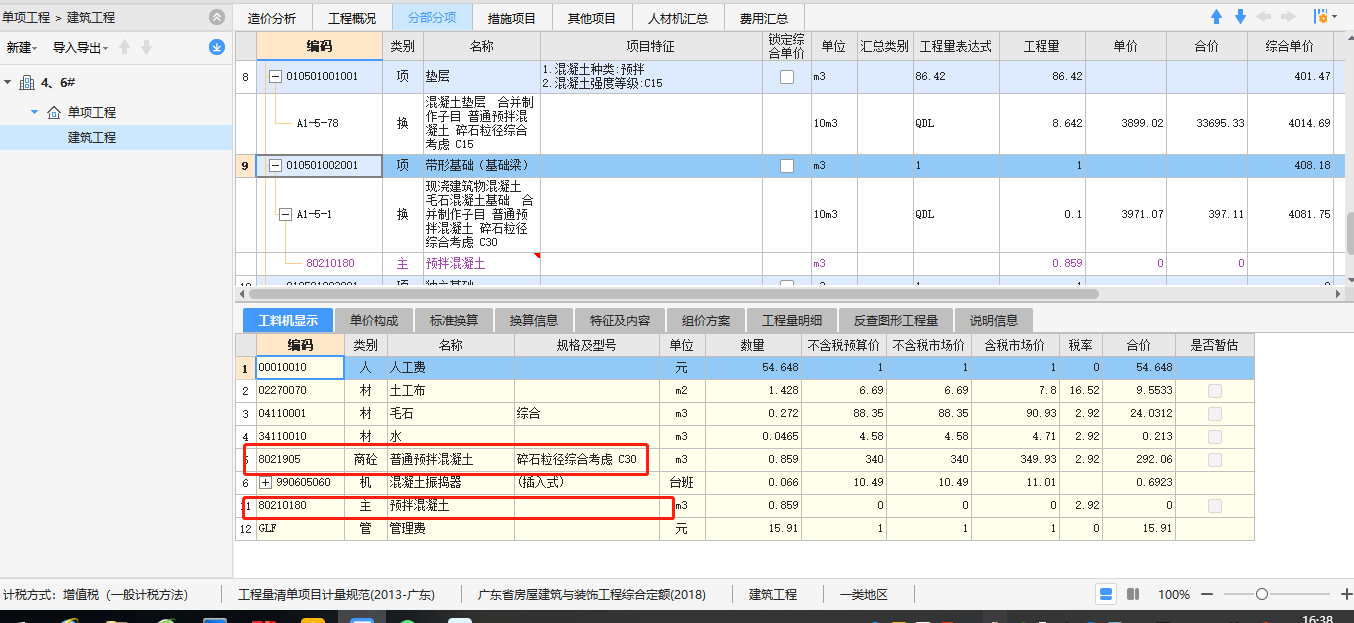Image resolution: width=1354 pixels, height=623 pixels.
Task: Select code cell 8021905 in lower table
Action: pos(300,460)
